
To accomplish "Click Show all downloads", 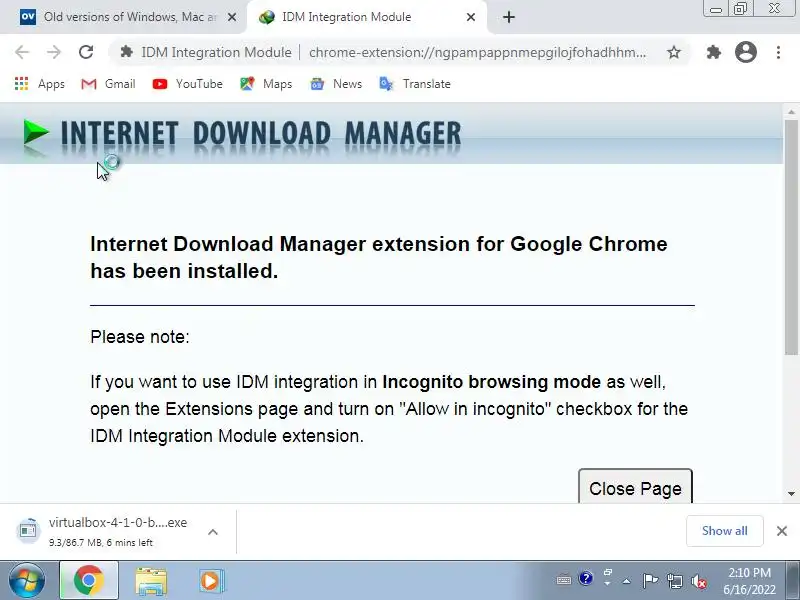I will click(x=724, y=531).
